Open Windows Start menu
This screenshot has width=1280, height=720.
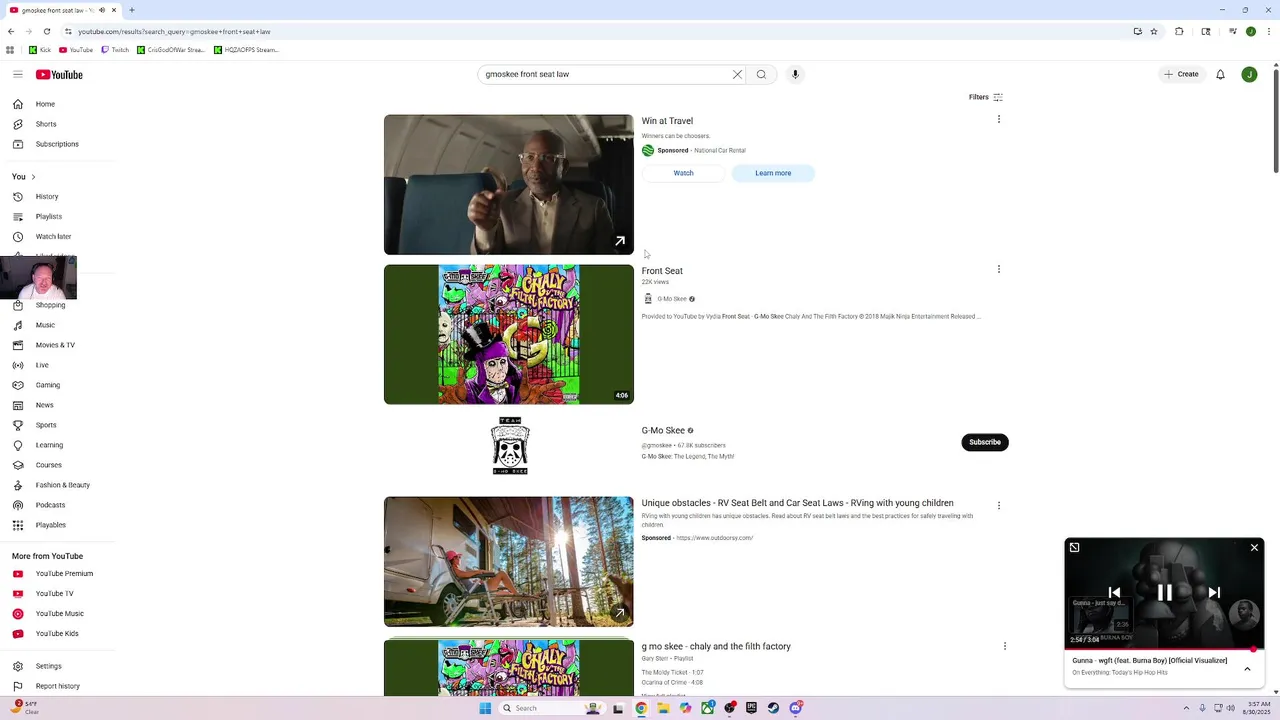coord(485,708)
